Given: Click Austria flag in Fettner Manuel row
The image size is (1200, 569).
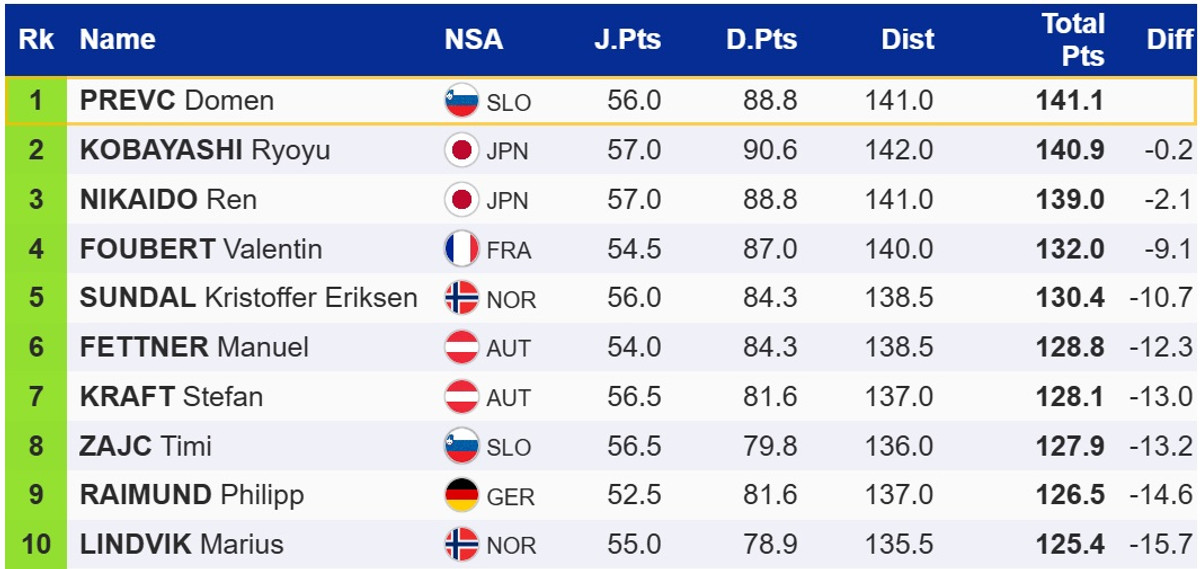Looking at the screenshot, I should pyautogui.click(x=461, y=347).
